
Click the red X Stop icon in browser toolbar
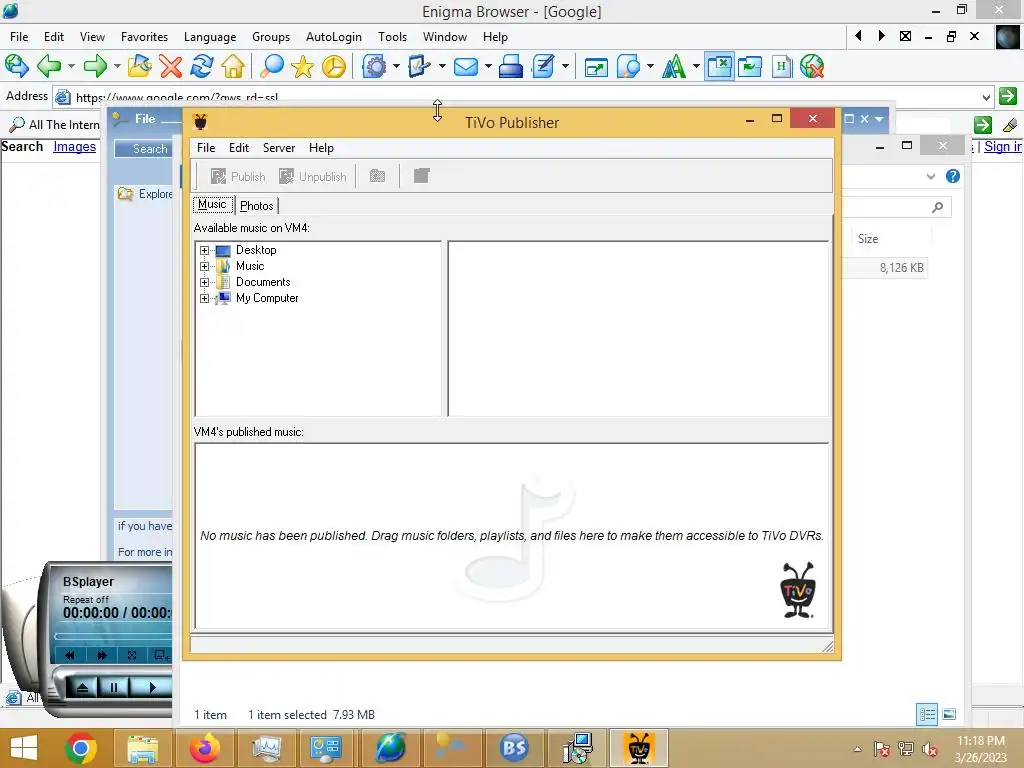click(170, 66)
